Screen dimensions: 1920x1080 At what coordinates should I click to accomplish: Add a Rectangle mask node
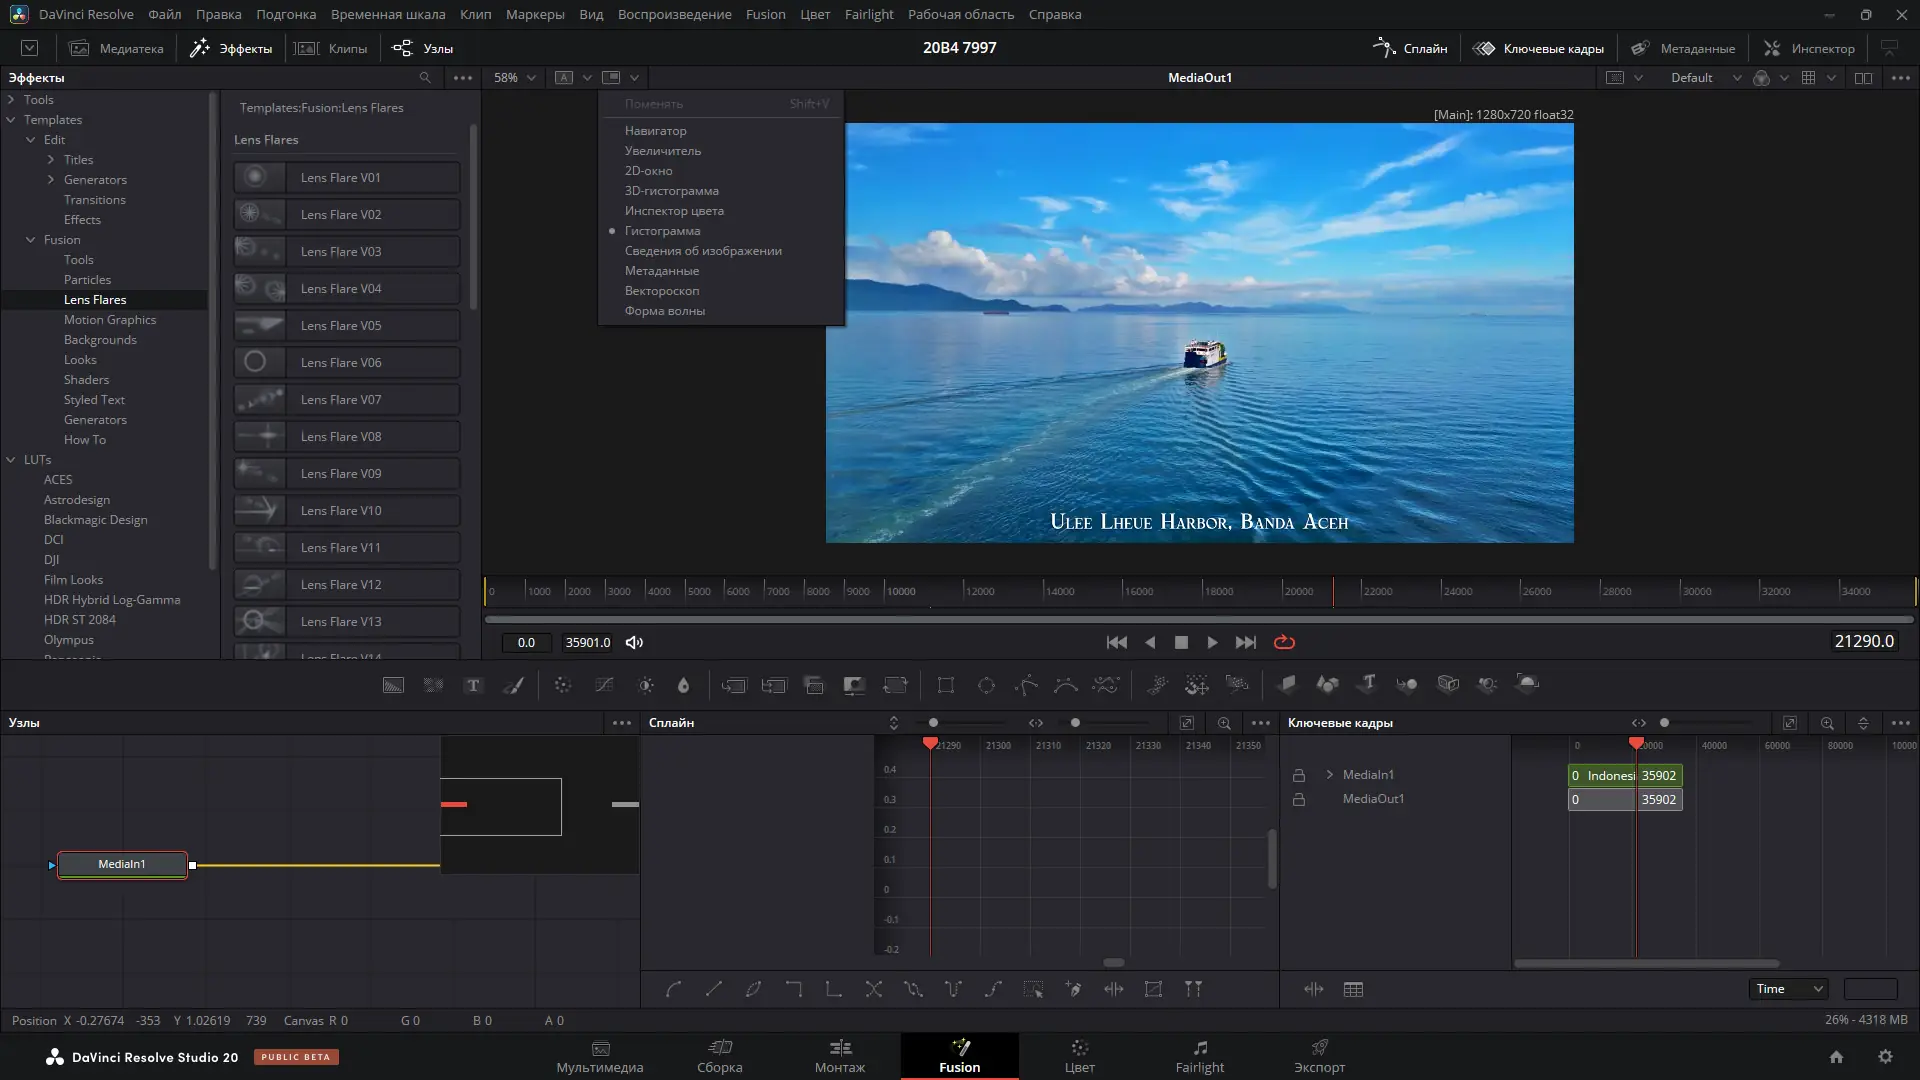[x=945, y=685]
